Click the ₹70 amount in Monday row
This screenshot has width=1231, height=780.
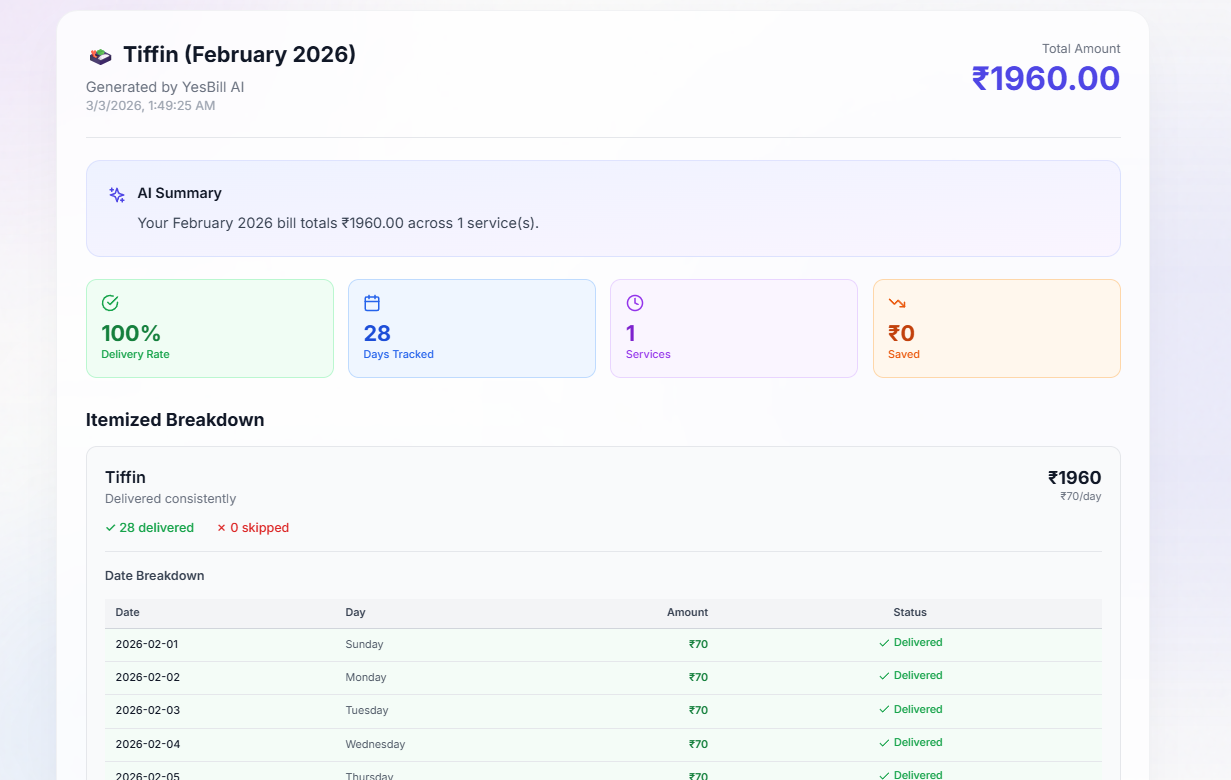[x=698, y=677]
